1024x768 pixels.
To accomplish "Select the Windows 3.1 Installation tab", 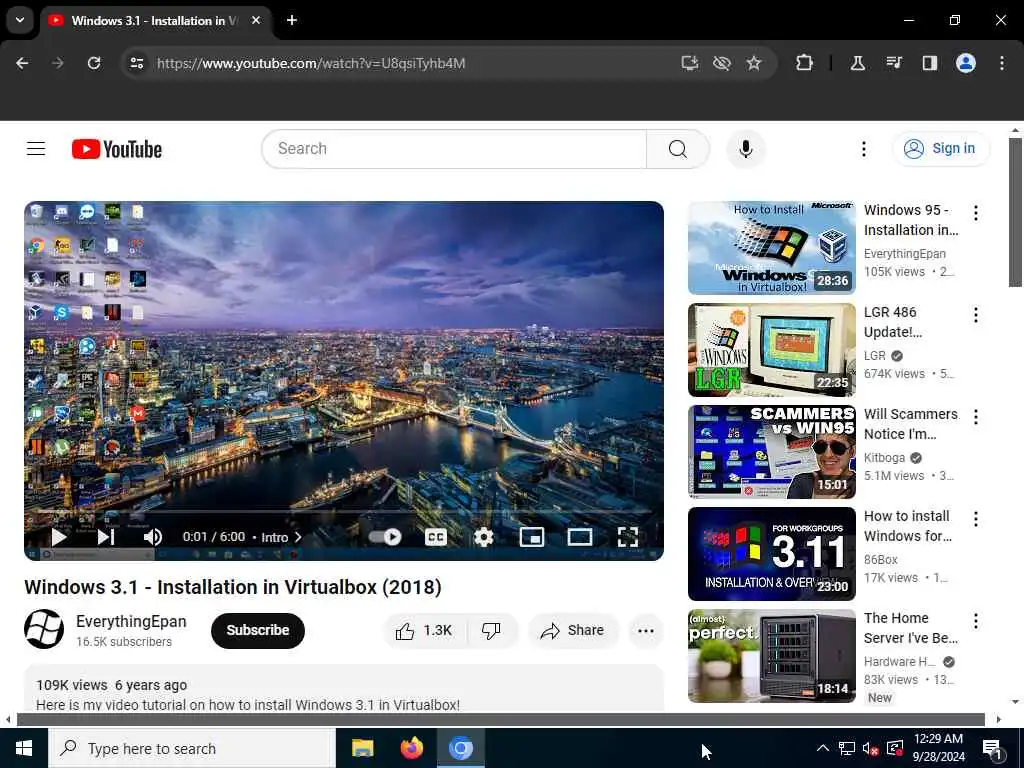I will [x=153, y=21].
